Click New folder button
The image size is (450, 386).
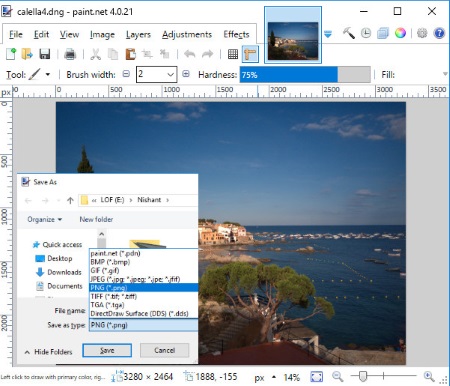tap(96, 219)
